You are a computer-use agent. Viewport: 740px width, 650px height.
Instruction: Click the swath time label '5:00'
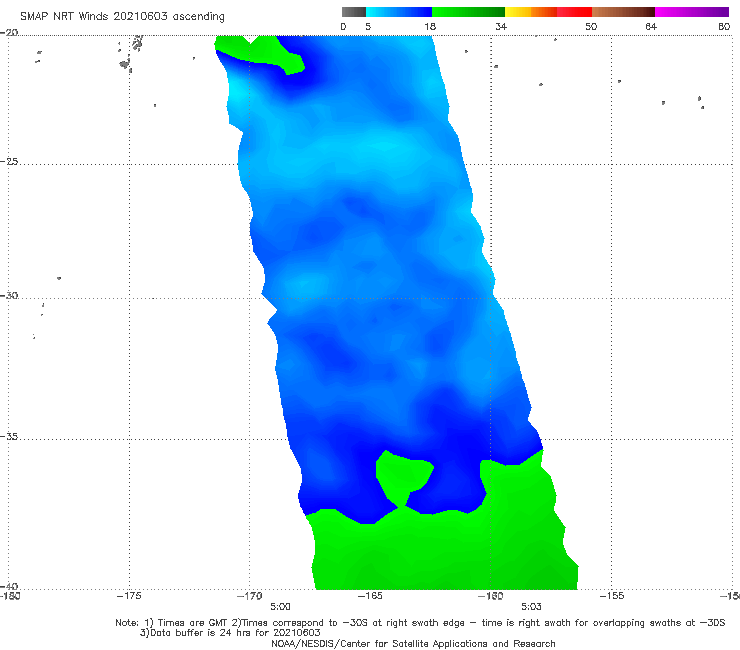(x=280, y=607)
